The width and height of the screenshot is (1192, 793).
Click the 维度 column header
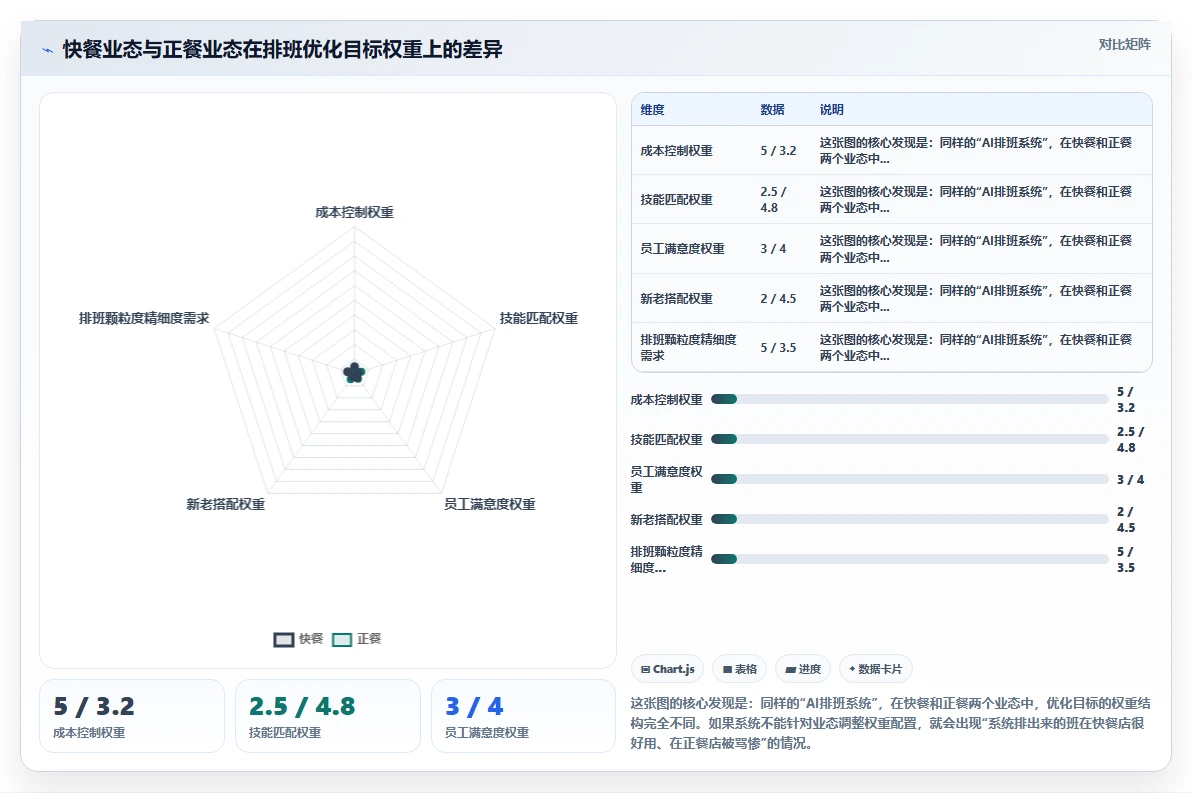[652, 109]
